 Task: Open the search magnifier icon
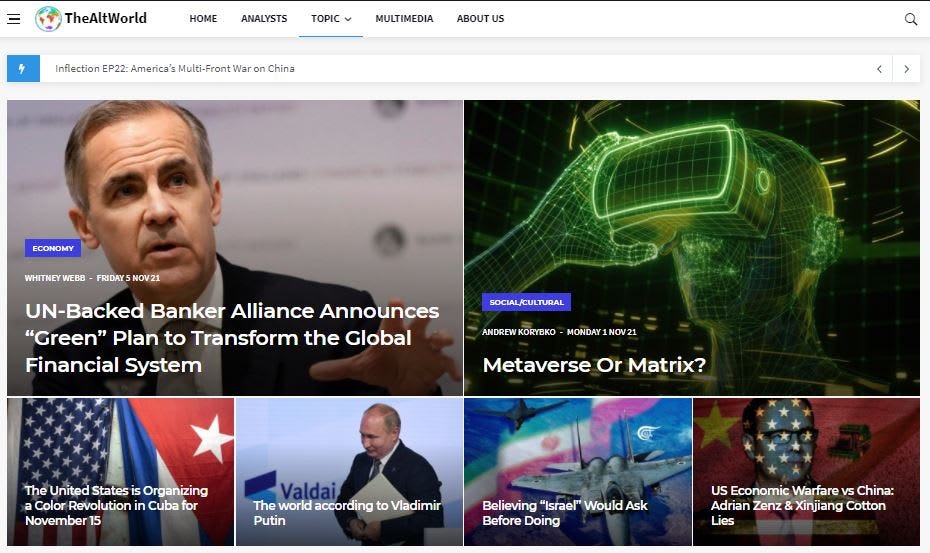coord(910,19)
